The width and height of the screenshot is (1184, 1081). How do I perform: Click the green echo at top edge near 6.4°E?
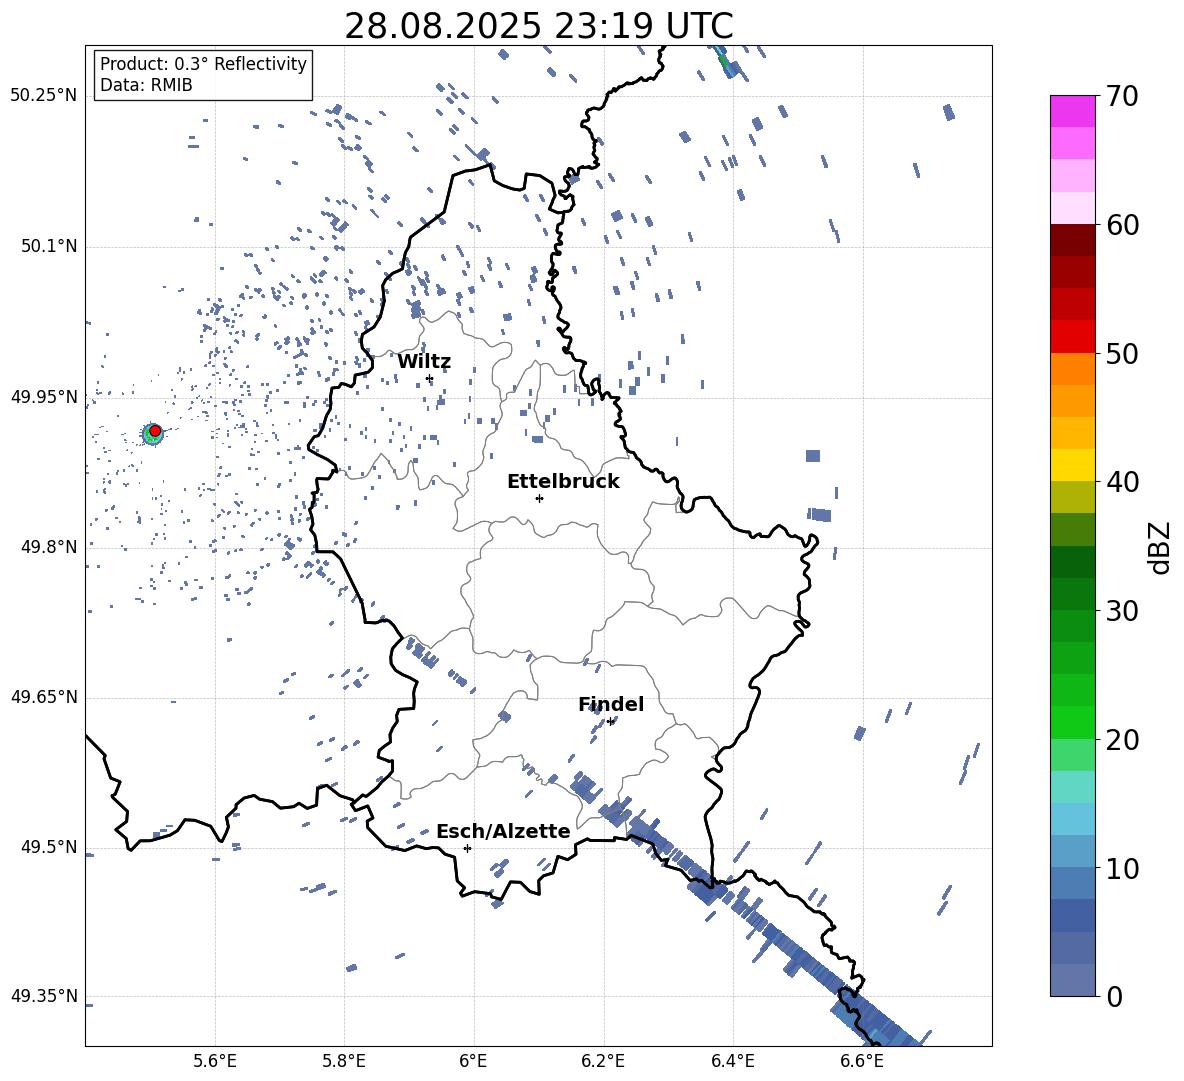[723, 59]
